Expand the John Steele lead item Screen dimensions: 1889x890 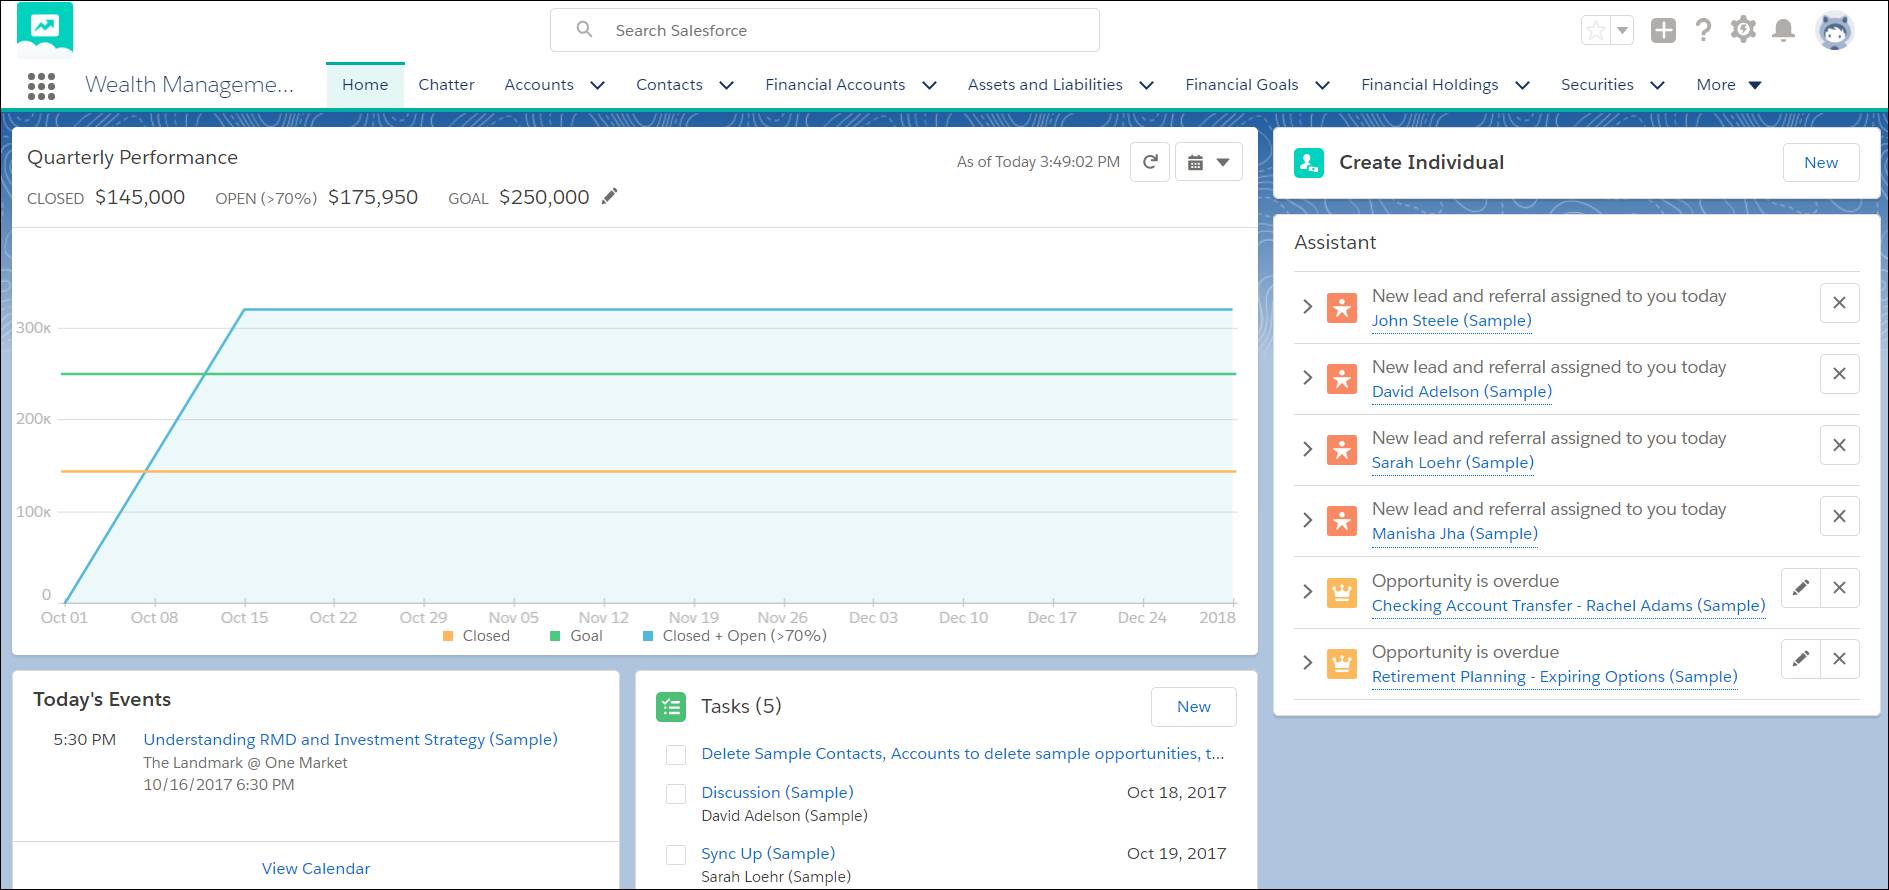point(1307,307)
